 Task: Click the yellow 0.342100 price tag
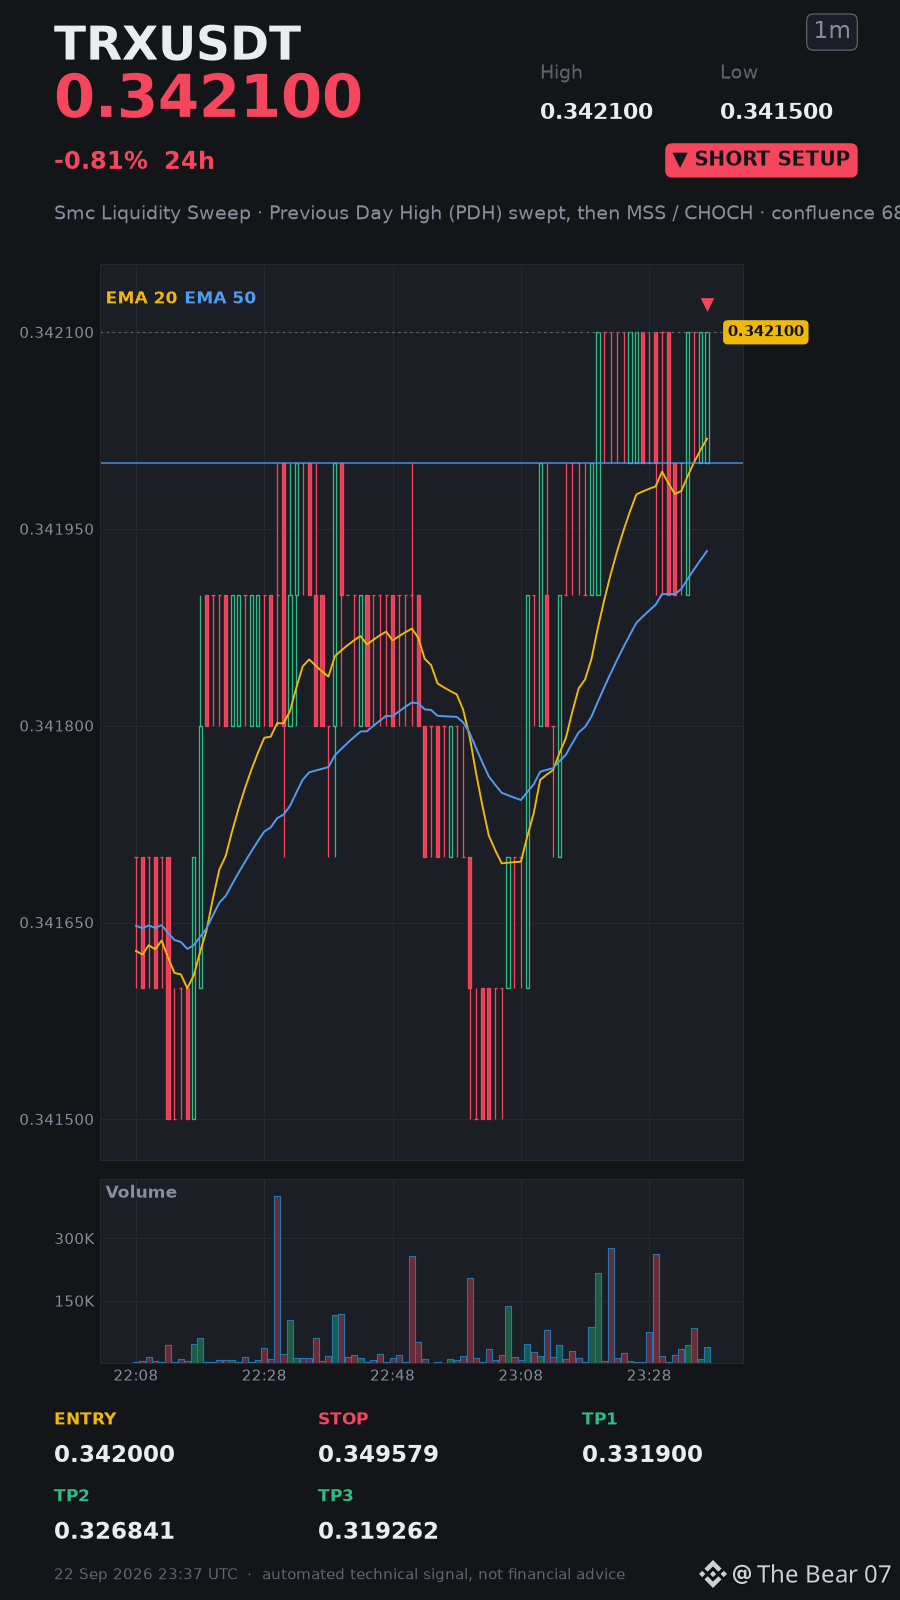pos(765,331)
